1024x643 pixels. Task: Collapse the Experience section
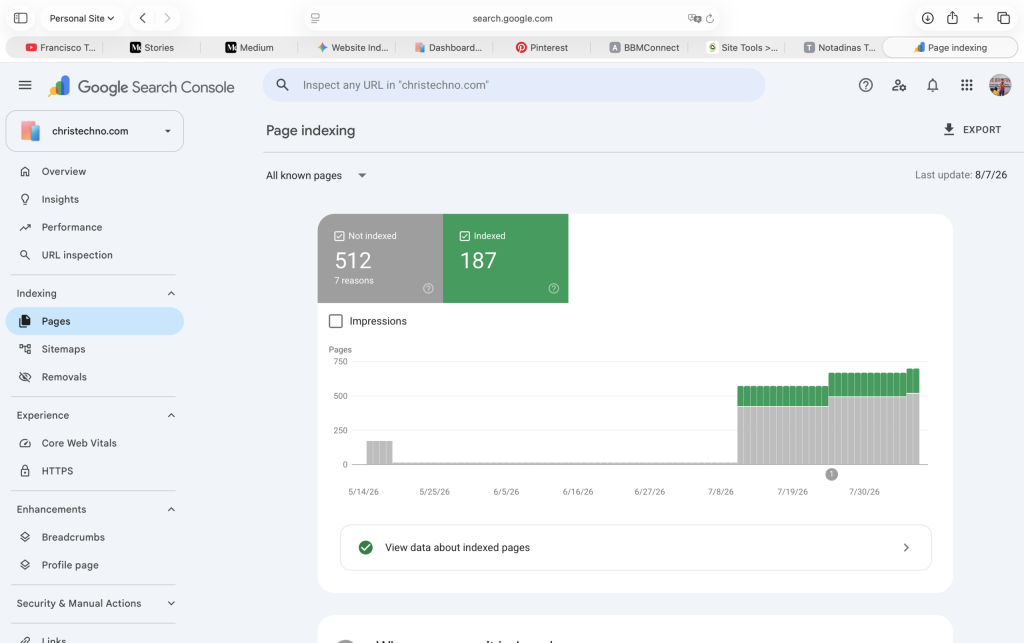click(x=171, y=415)
